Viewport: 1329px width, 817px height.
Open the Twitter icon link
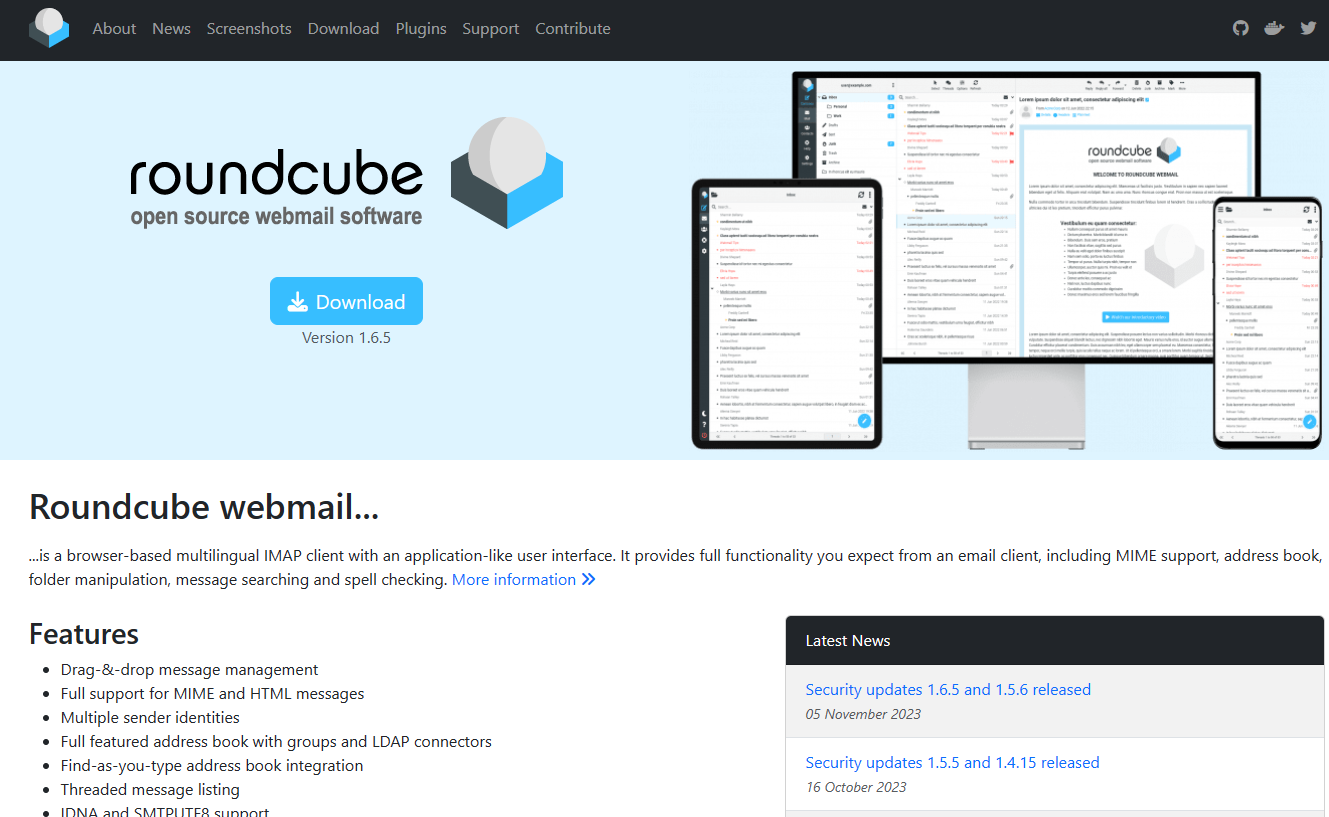click(1308, 28)
